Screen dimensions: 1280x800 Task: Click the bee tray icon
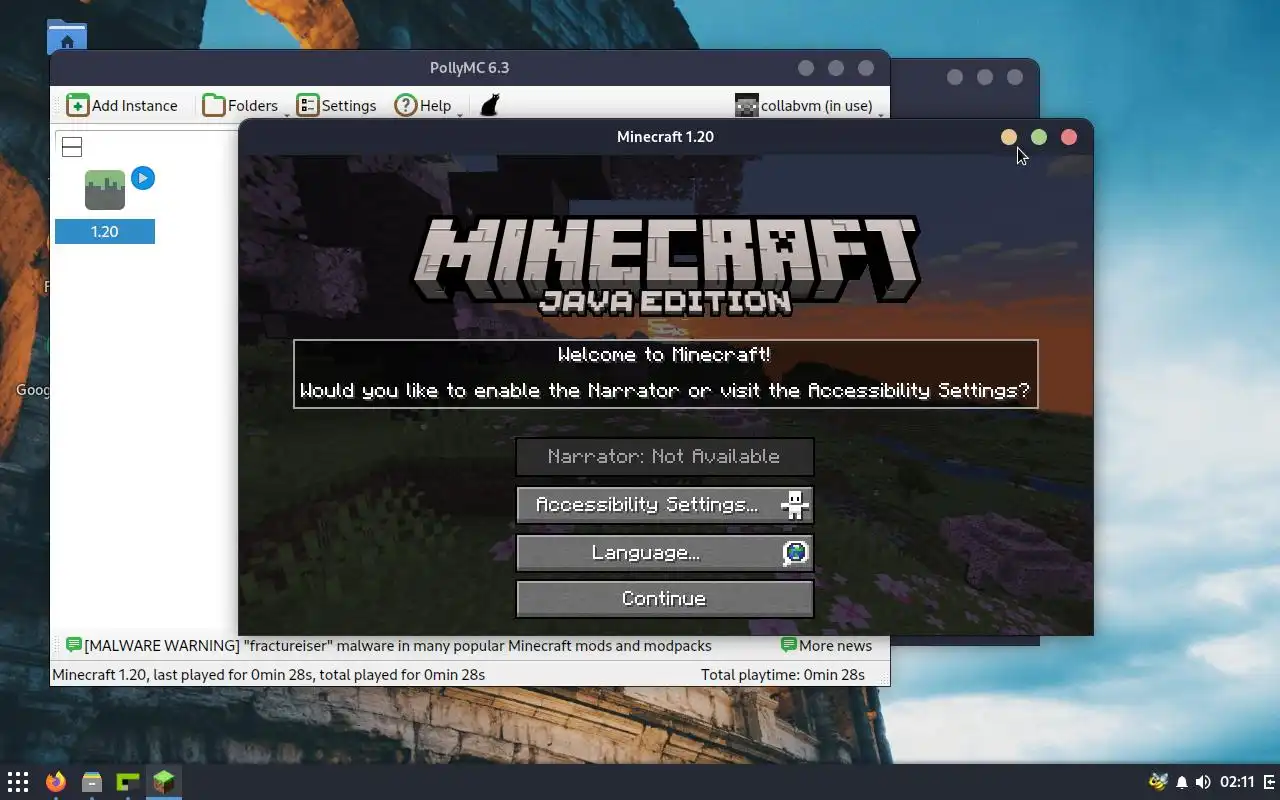click(1158, 781)
